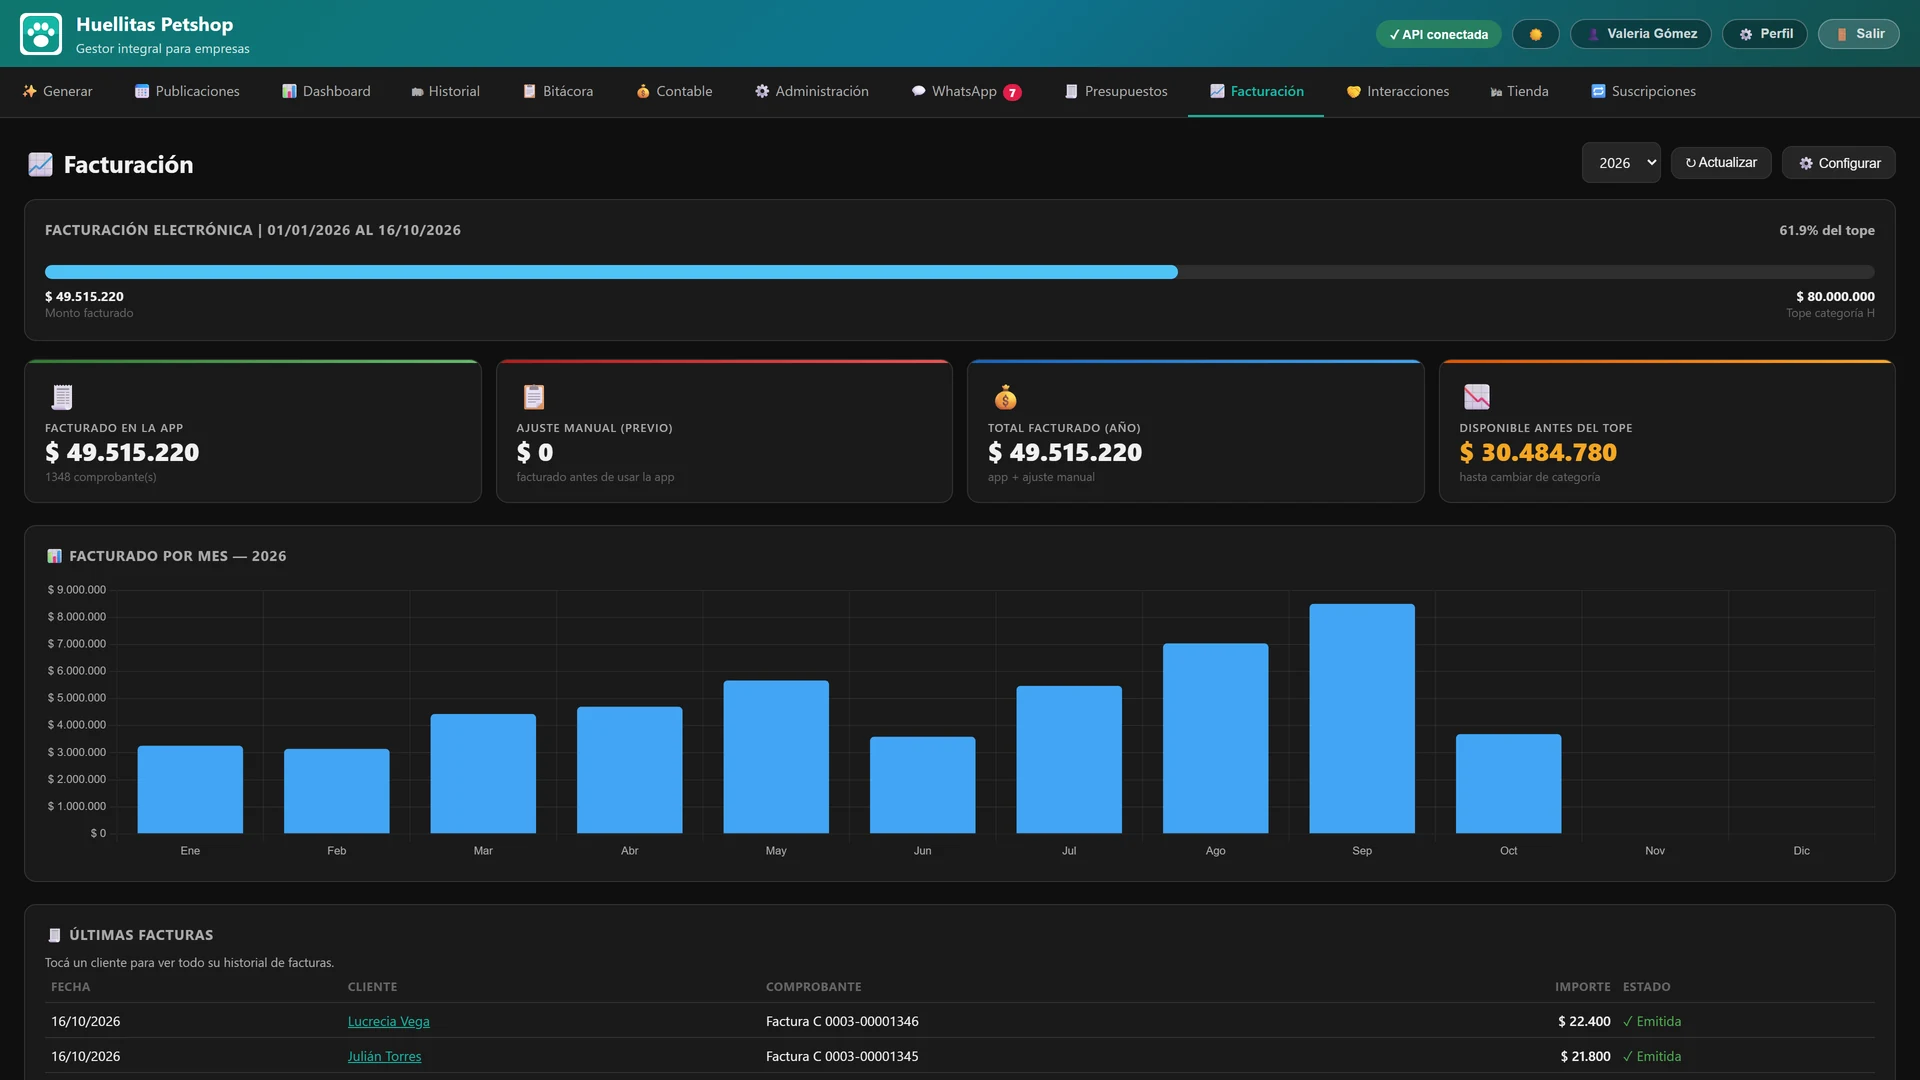1920x1080 pixels.
Task: Toggle the sun theme switch
Action: pyautogui.click(x=1535, y=34)
